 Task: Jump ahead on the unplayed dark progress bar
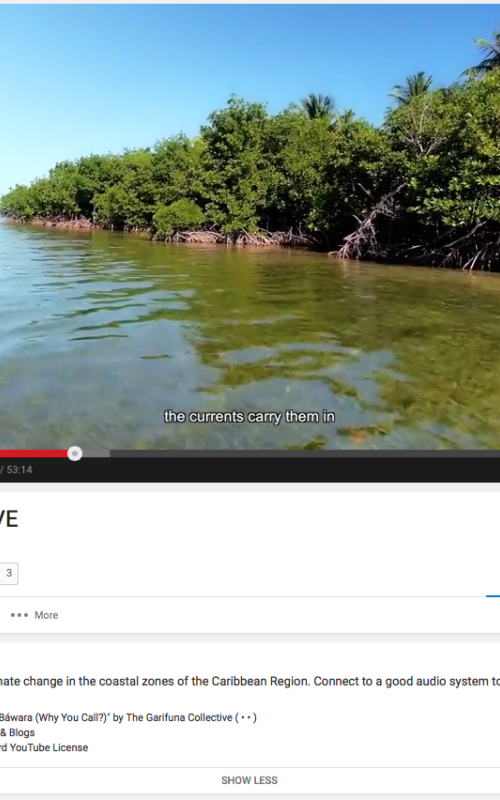click(x=305, y=453)
